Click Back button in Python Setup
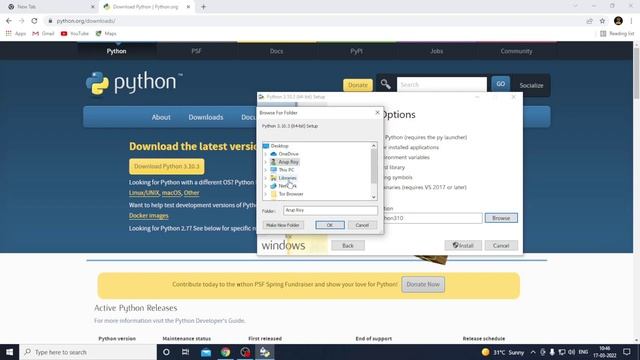 pos(348,245)
